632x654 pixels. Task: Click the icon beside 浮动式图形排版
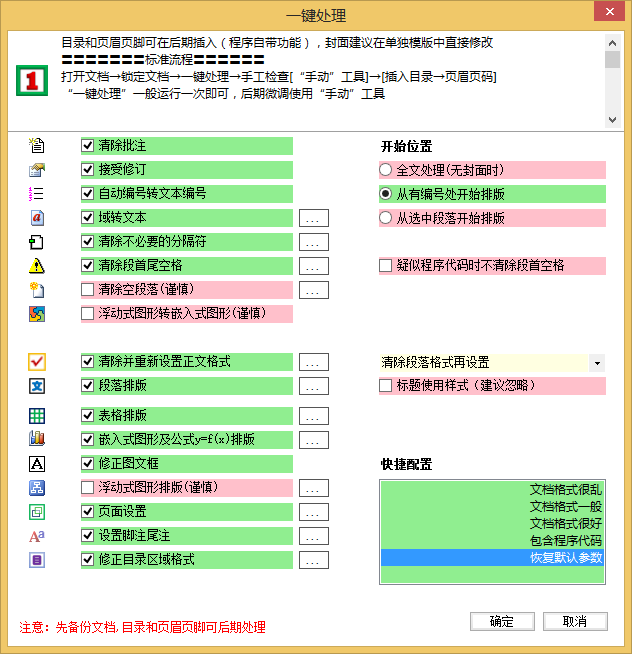(37, 488)
